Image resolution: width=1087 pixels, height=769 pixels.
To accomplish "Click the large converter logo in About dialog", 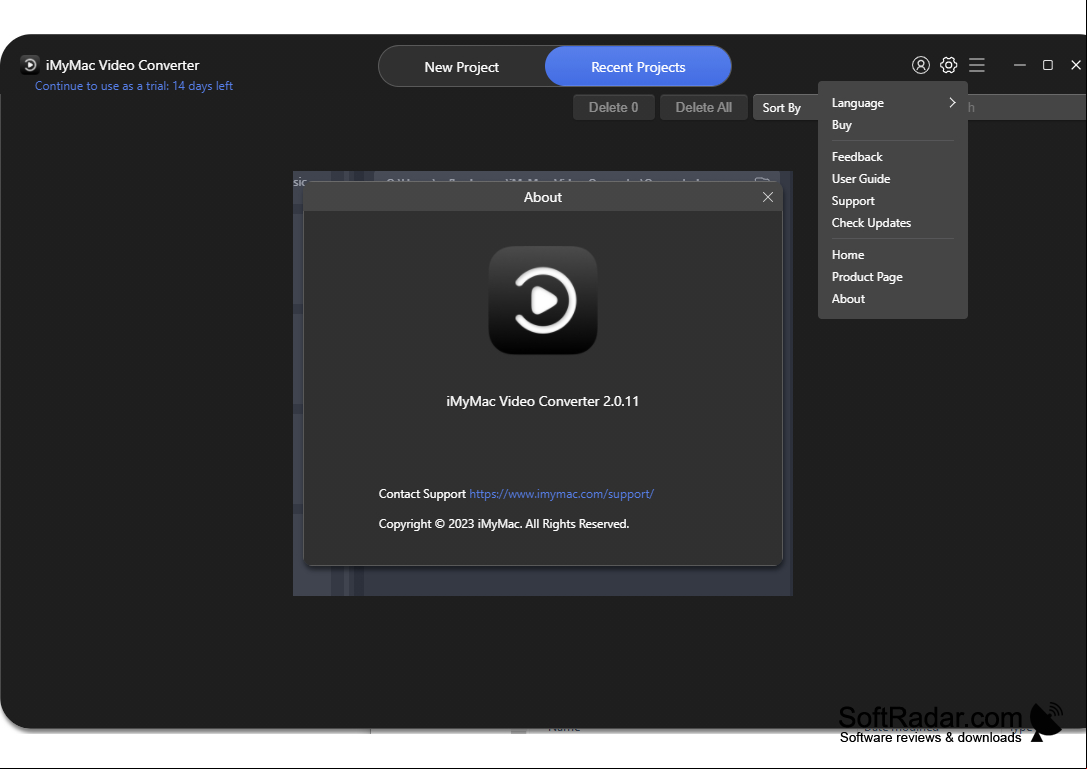I will tap(543, 300).
